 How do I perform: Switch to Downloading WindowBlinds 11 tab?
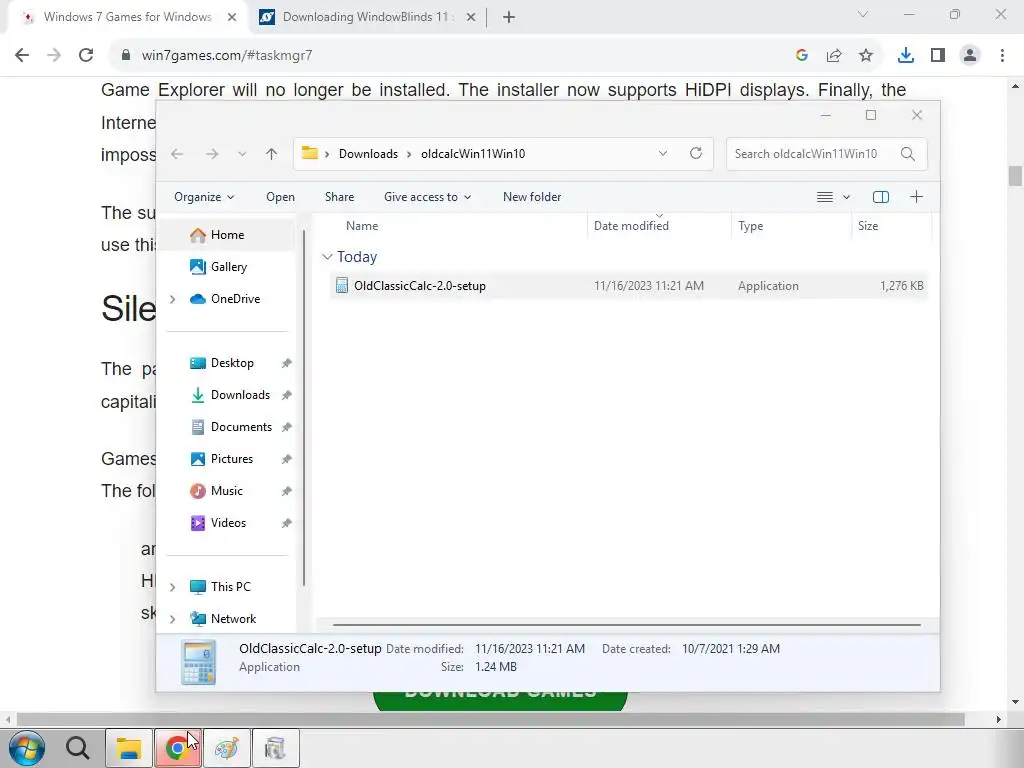(366, 17)
